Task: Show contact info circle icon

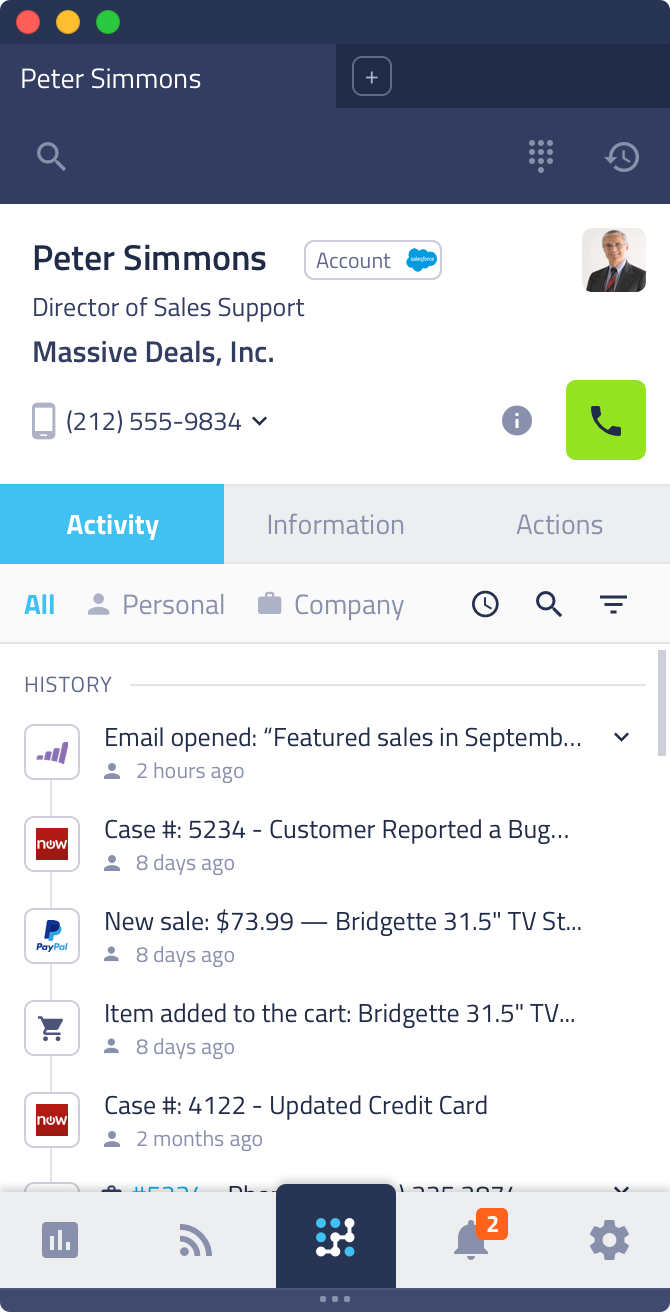Action: pos(516,421)
